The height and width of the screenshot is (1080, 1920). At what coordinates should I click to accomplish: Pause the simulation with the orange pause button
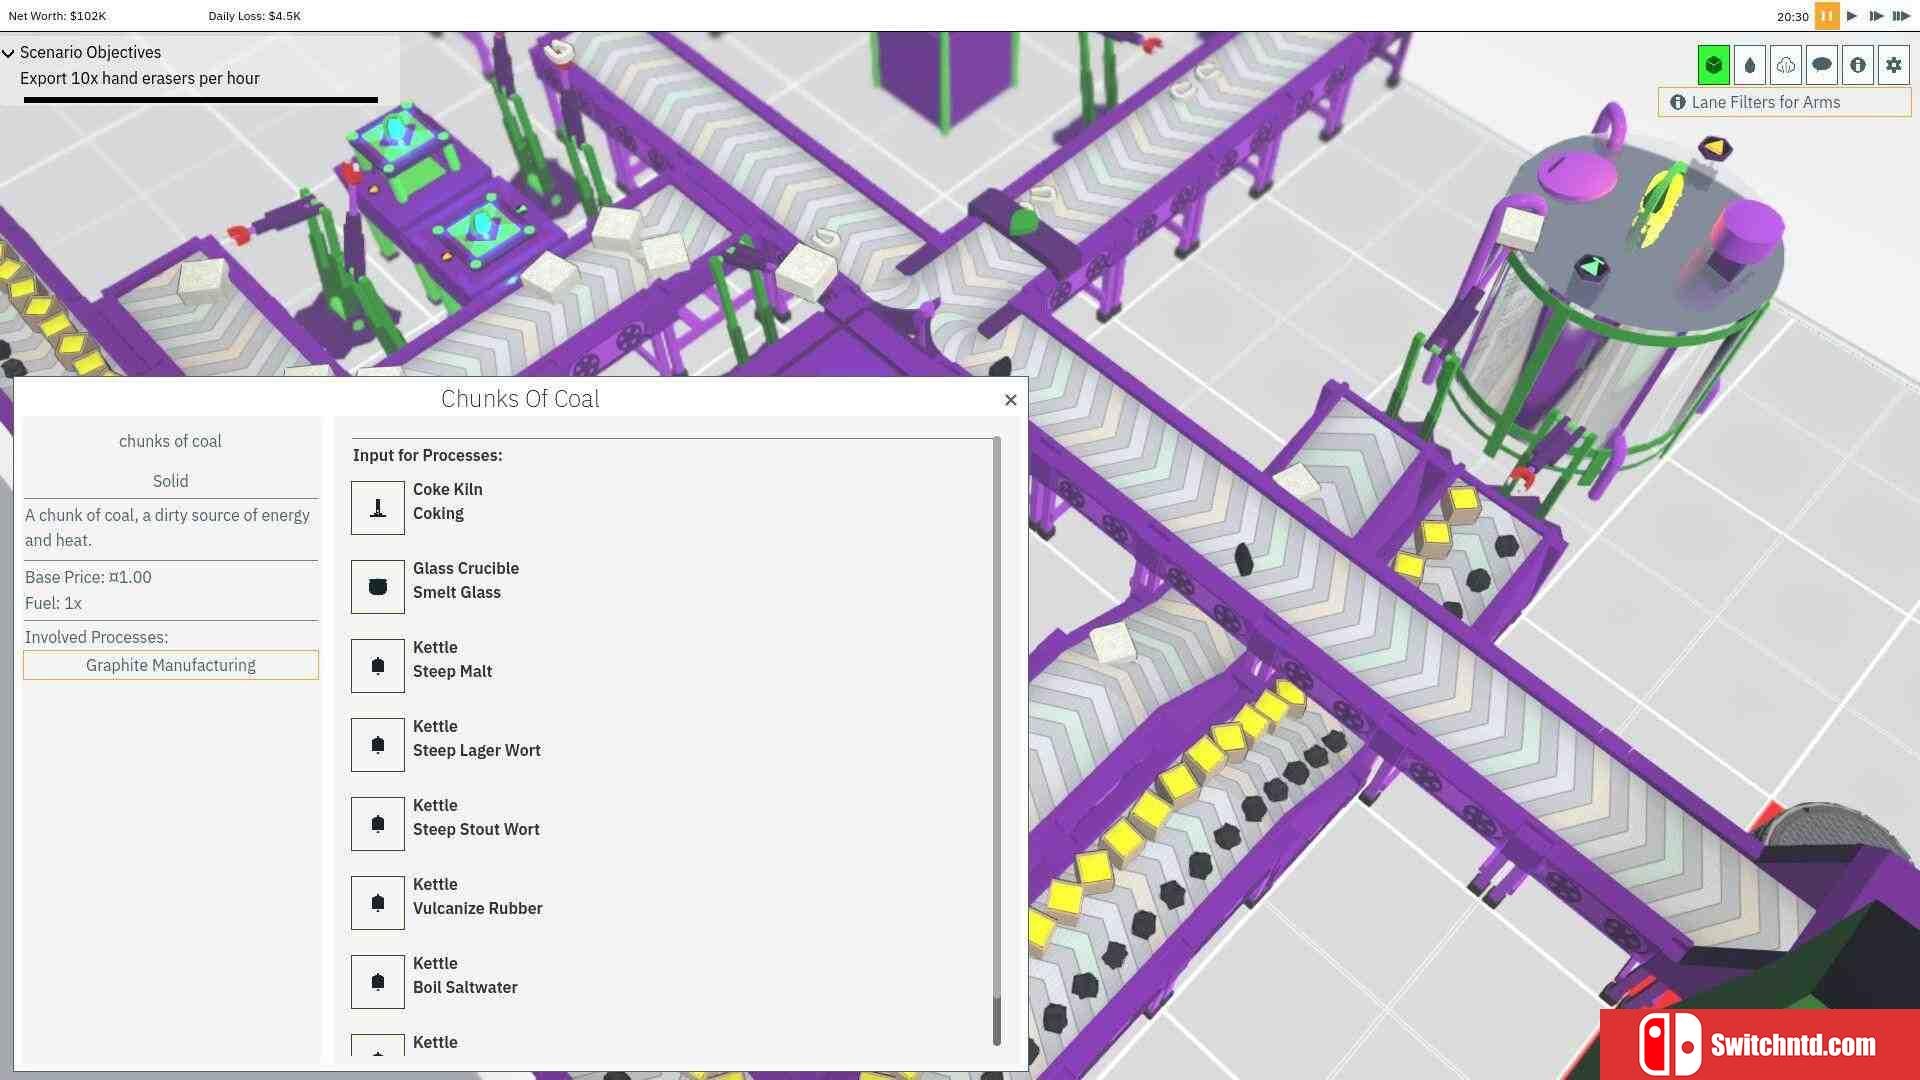coord(1827,16)
